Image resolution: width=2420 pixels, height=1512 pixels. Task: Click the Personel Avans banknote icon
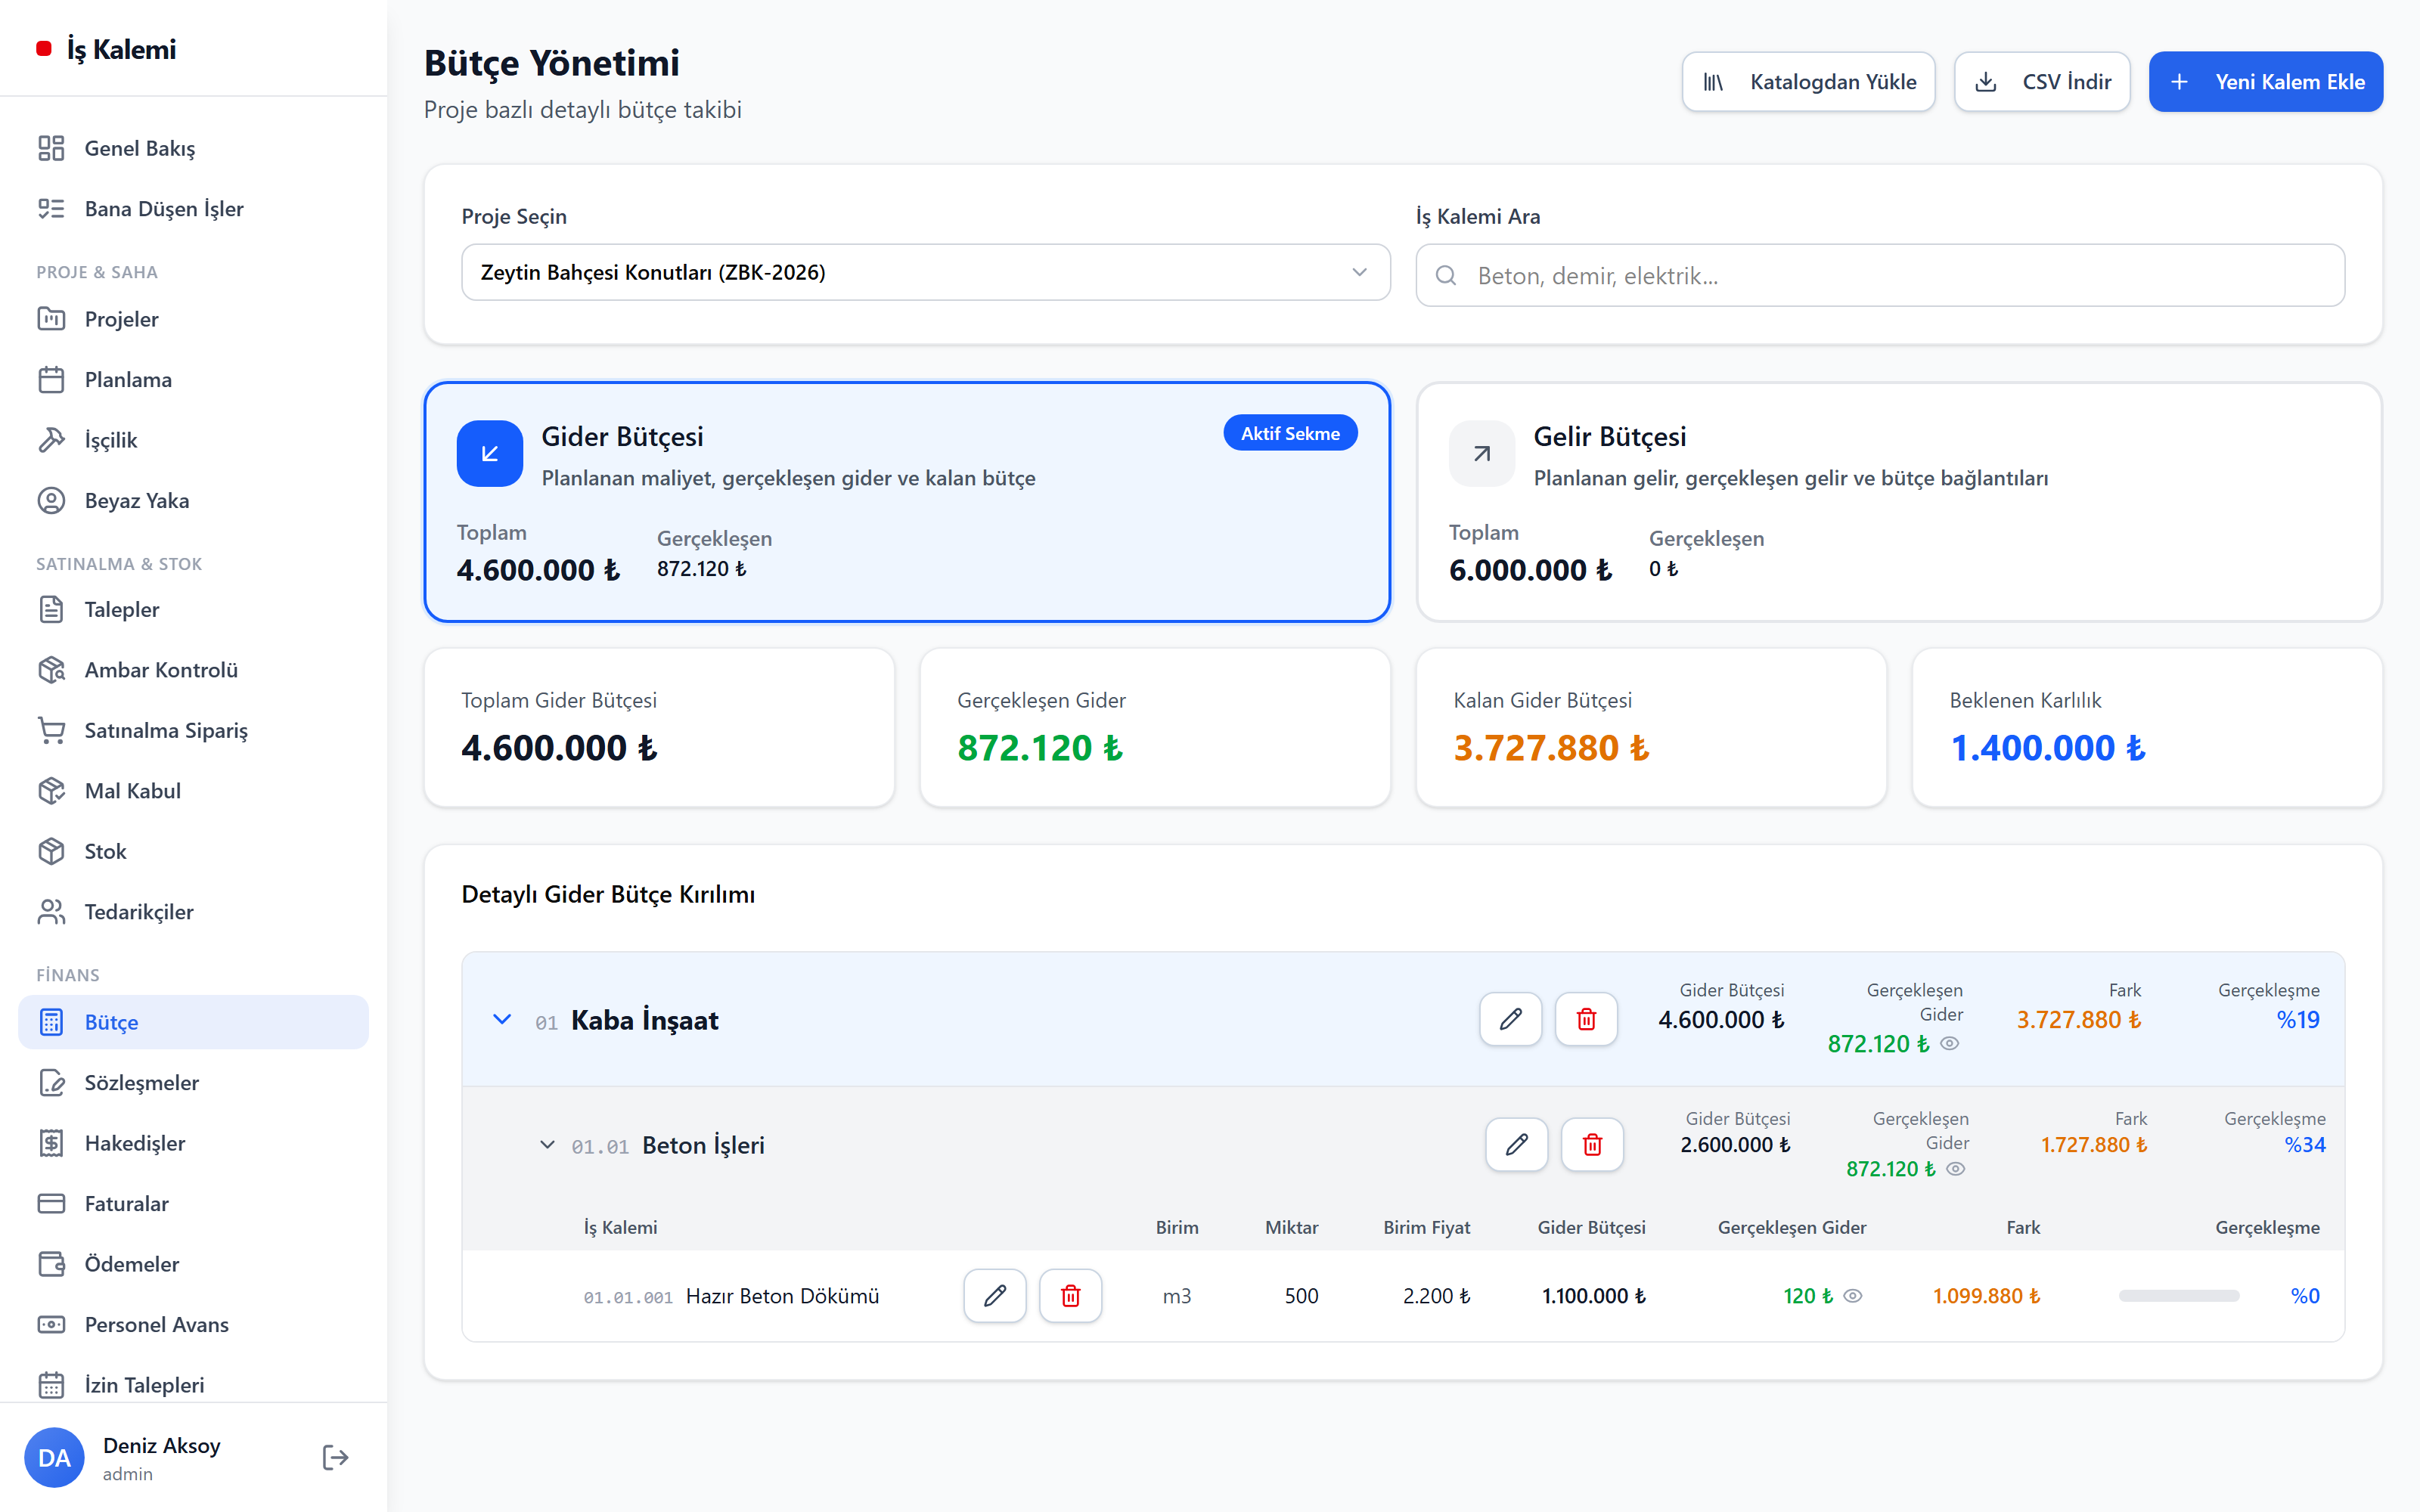tap(51, 1325)
